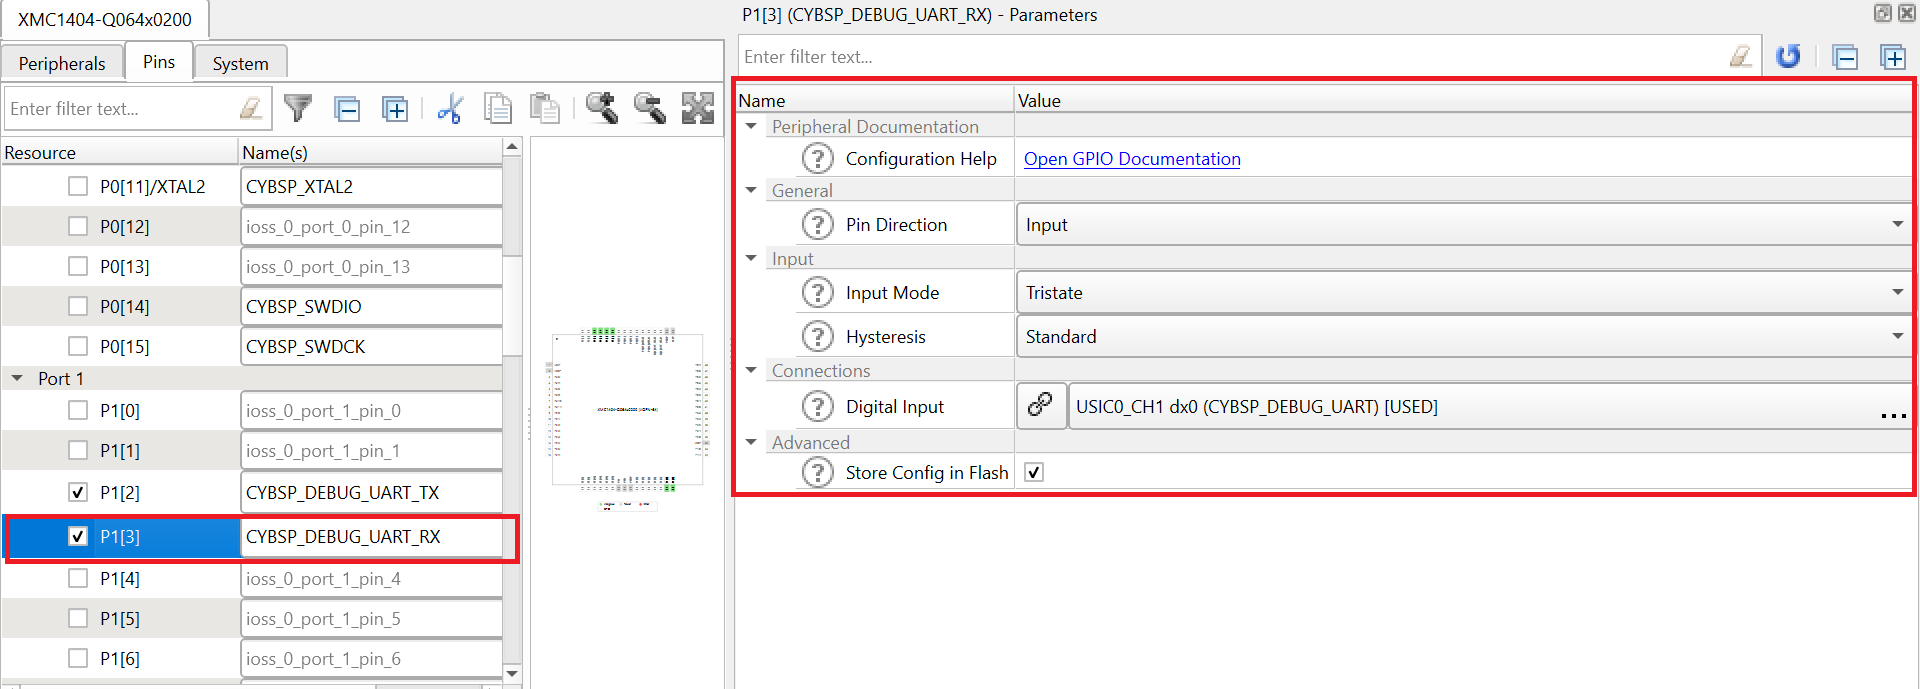This screenshot has width=1920, height=689.
Task: Select the XMC1404-Q064x0200 device tab
Action: (105, 19)
